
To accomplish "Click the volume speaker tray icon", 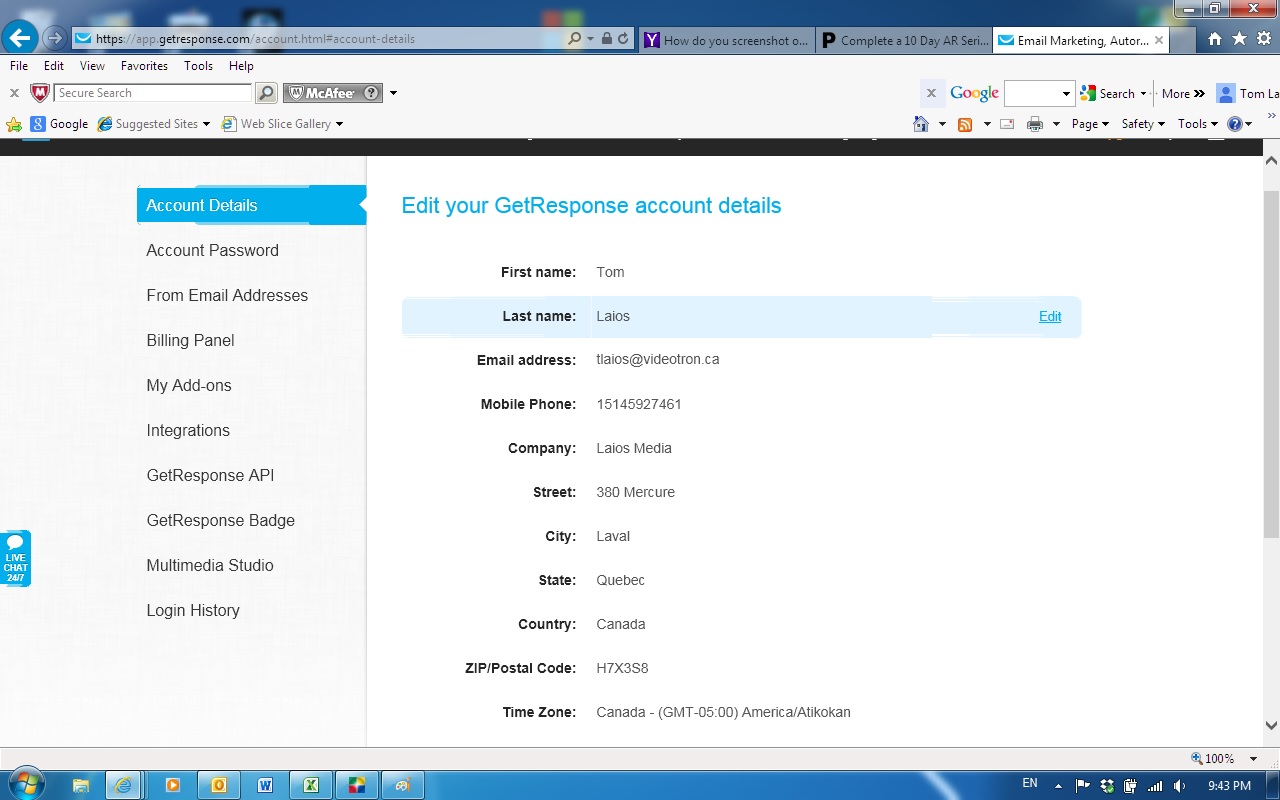I will pyautogui.click(x=1180, y=786).
